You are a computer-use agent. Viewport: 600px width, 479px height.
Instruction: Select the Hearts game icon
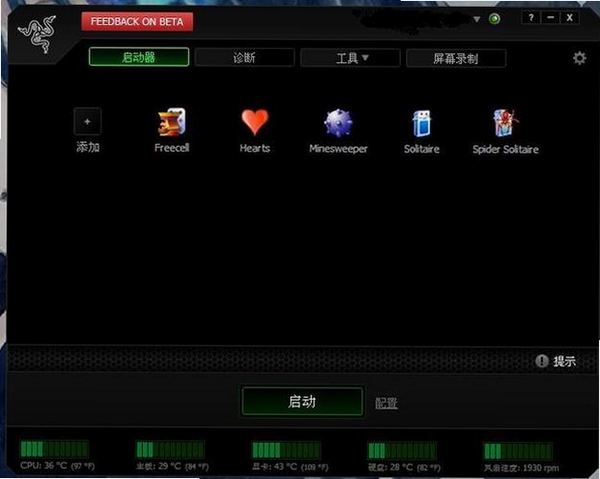[x=255, y=122]
